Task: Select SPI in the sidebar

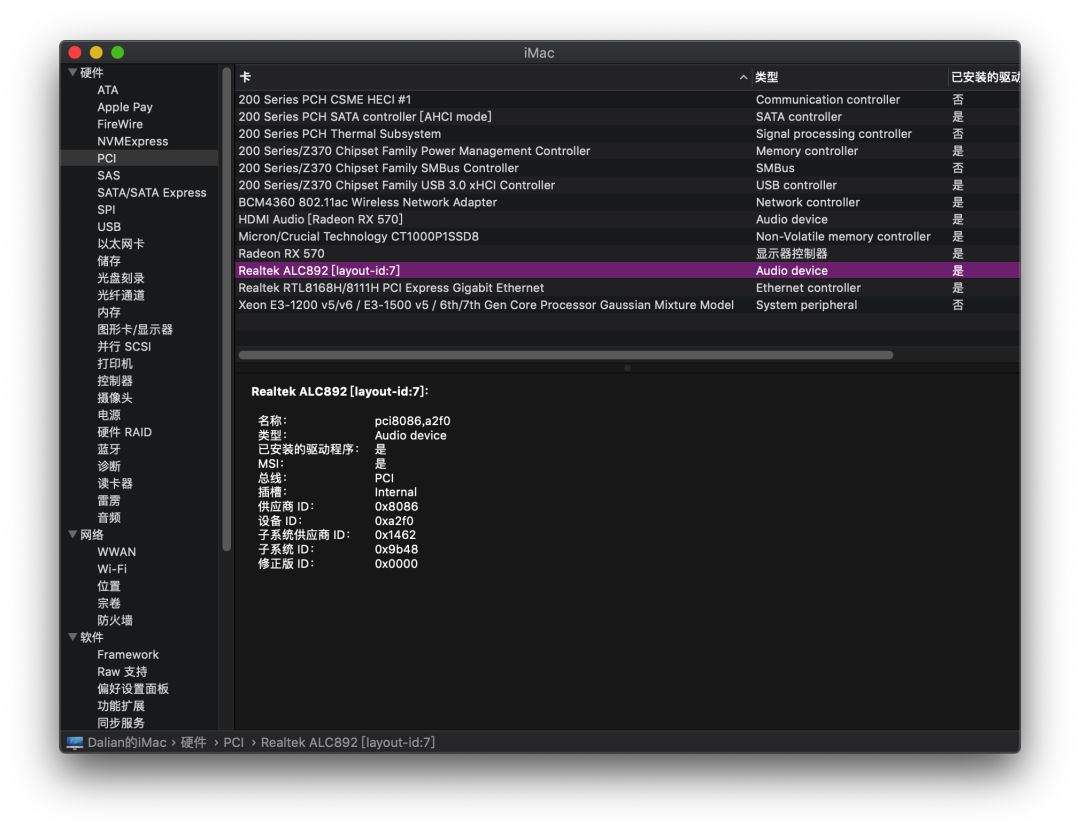Action: pyautogui.click(x=106, y=210)
